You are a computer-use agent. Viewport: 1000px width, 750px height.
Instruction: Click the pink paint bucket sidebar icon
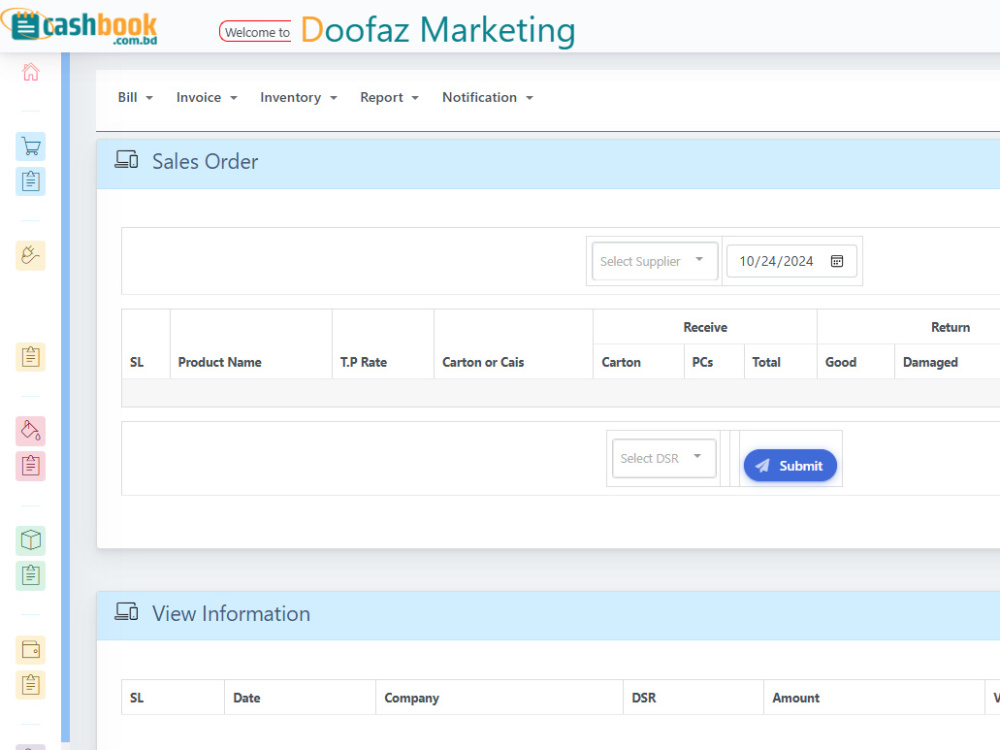coord(31,431)
